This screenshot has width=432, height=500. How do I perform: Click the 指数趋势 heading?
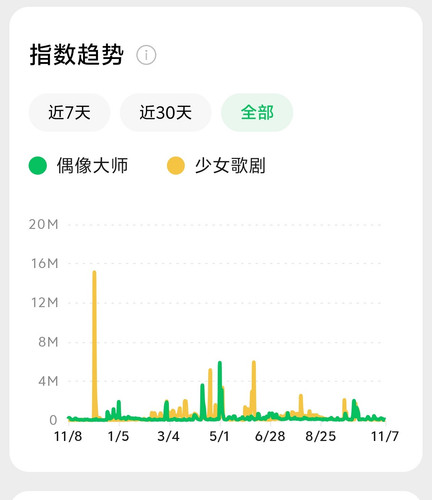(77, 55)
